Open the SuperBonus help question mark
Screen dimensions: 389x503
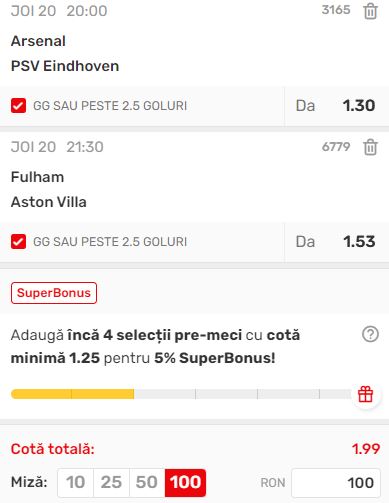370,334
